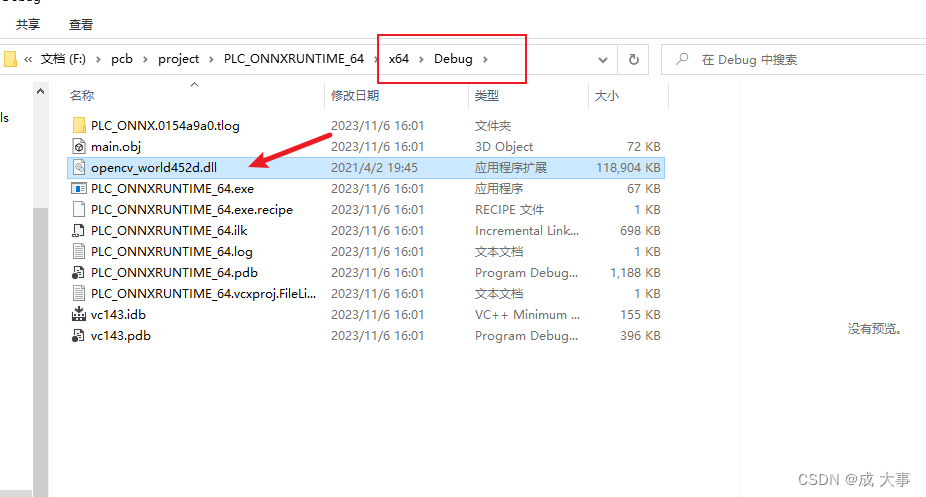The height and width of the screenshot is (497, 926).
Task: Select file name PLC_ONNXRUNTIME_64.pdb
Action: 174,273
